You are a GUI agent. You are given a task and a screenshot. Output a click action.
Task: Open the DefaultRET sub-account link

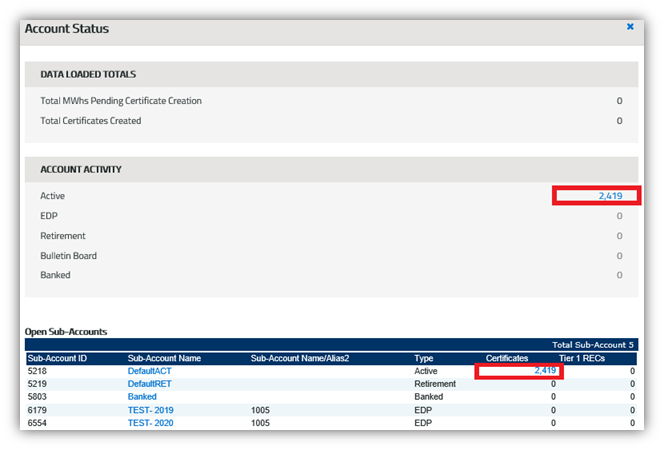(151, 384)
